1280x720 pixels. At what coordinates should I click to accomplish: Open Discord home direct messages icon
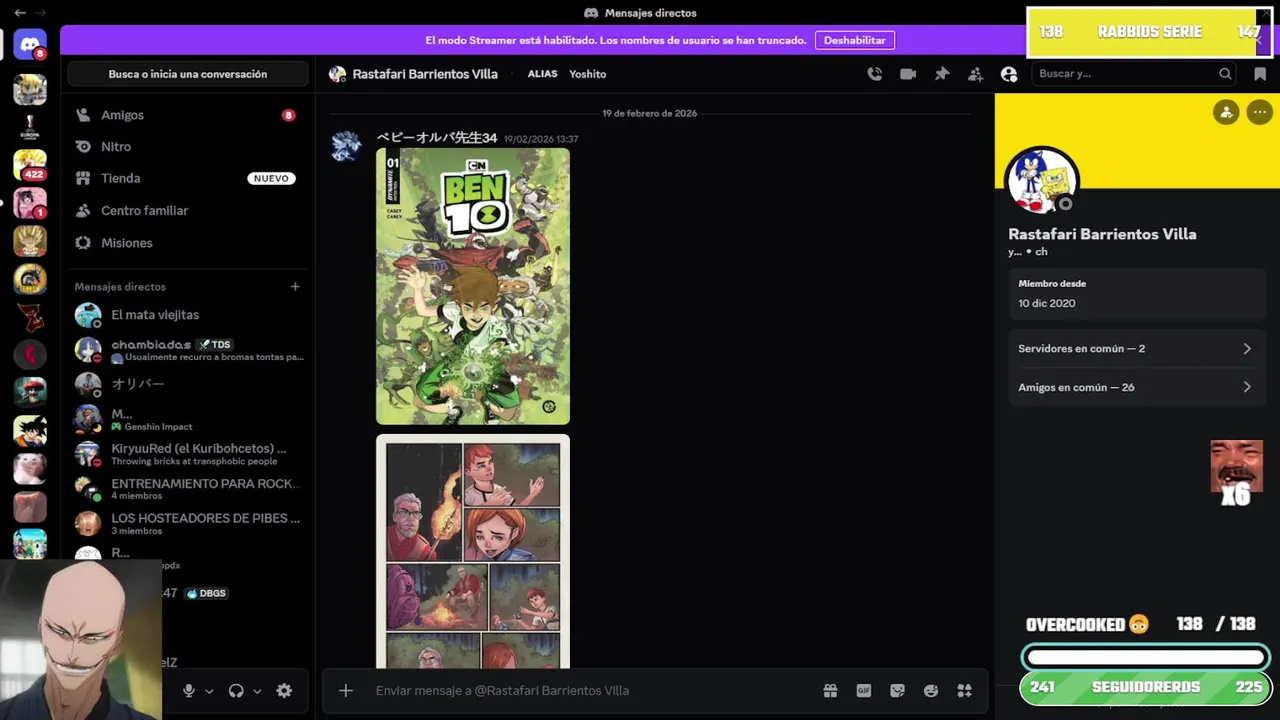[30, 45]
